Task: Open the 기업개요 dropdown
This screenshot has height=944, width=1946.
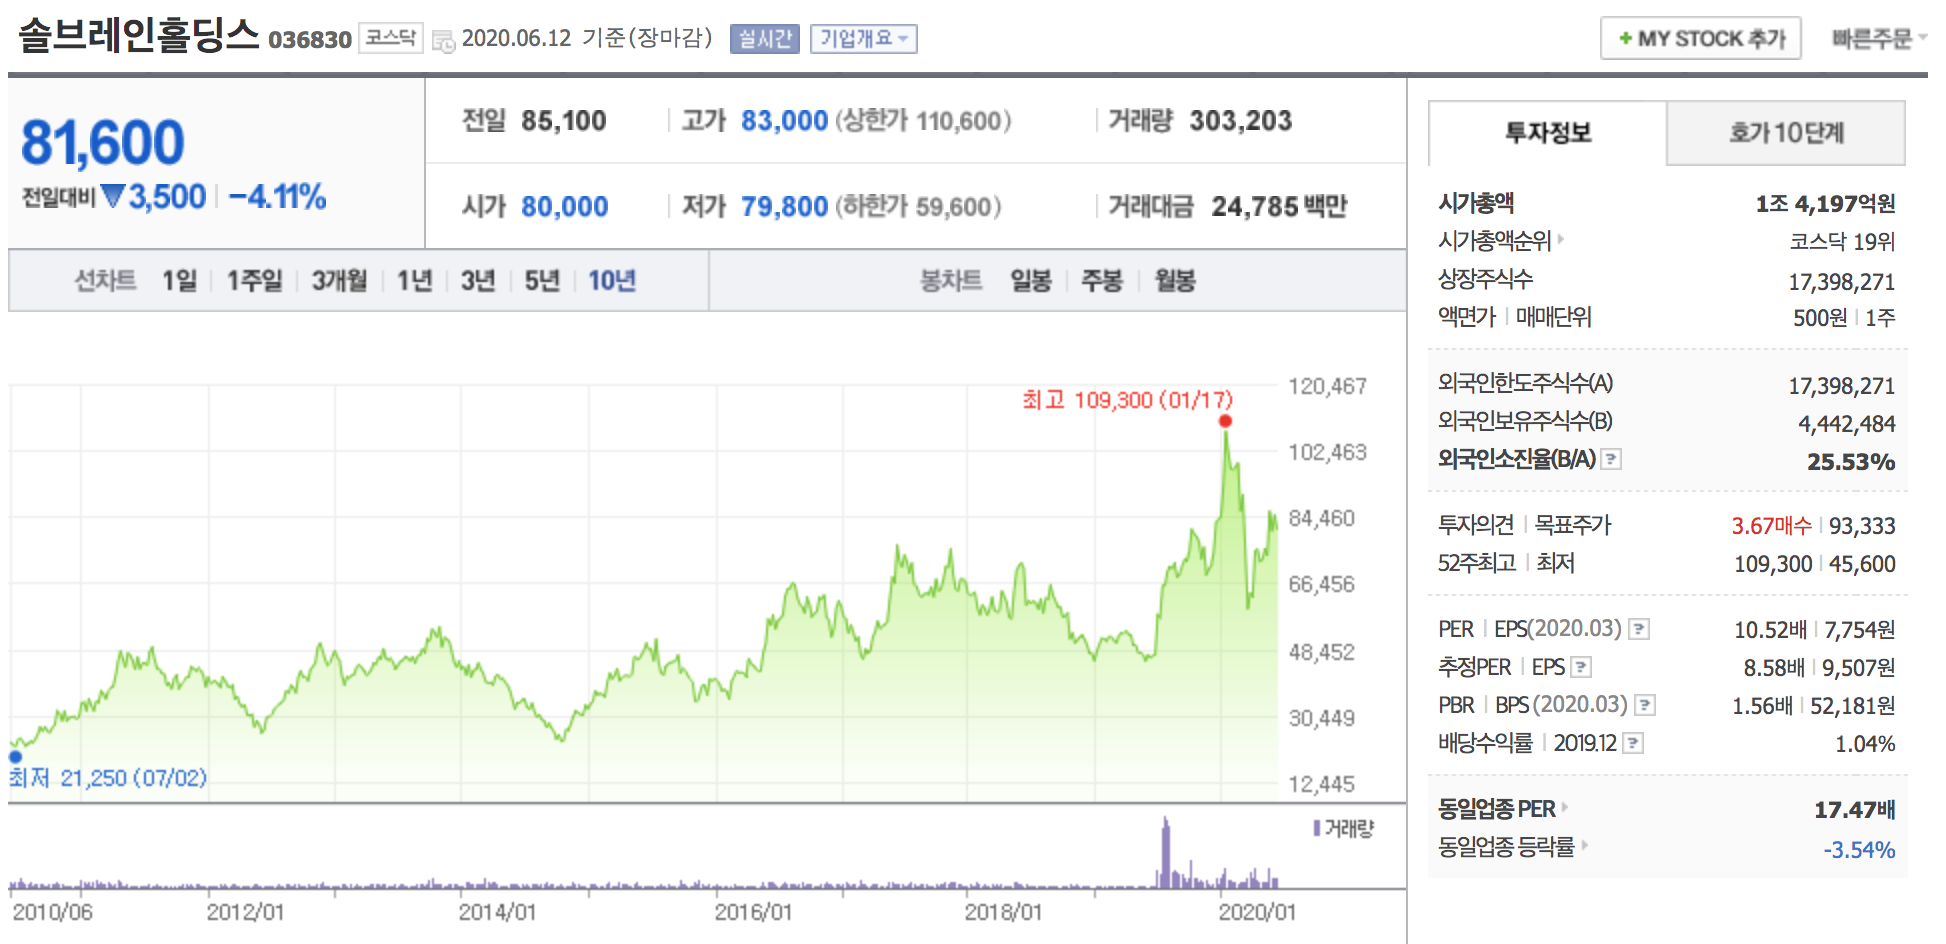Action: coord(863,39)
